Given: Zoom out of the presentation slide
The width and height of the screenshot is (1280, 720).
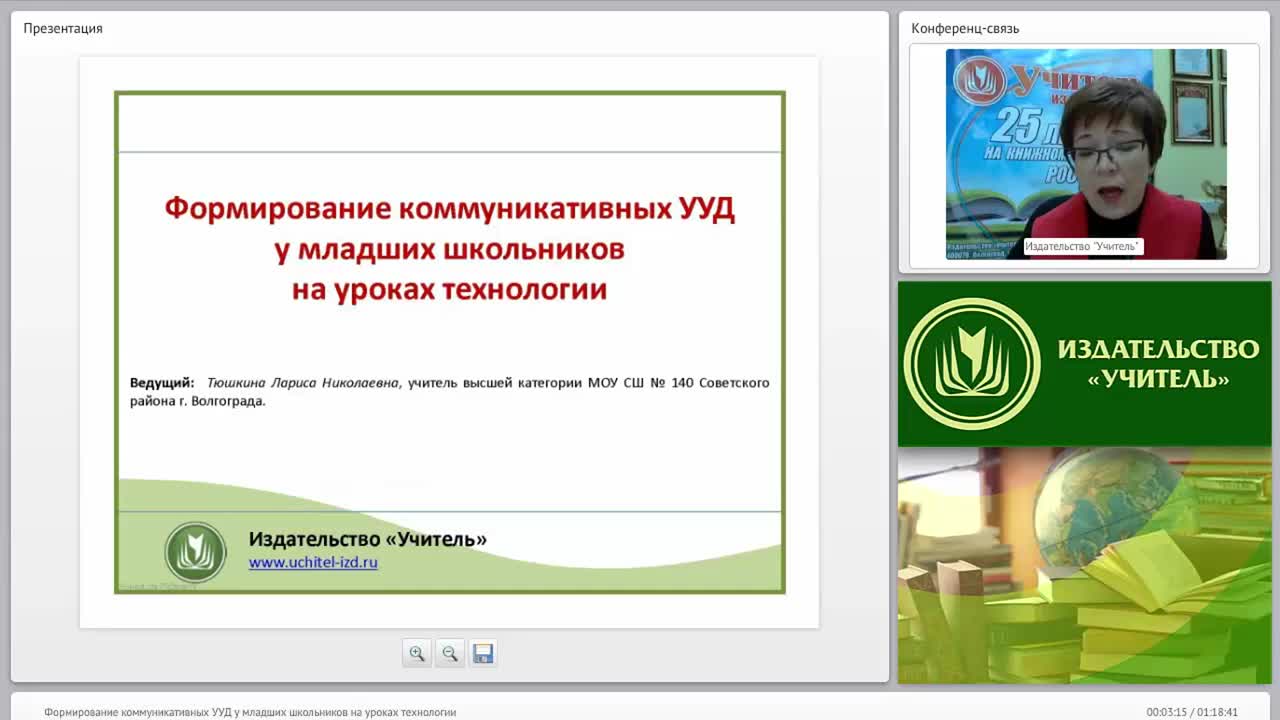Looking at the screenshot, I should tap(450, 653).
